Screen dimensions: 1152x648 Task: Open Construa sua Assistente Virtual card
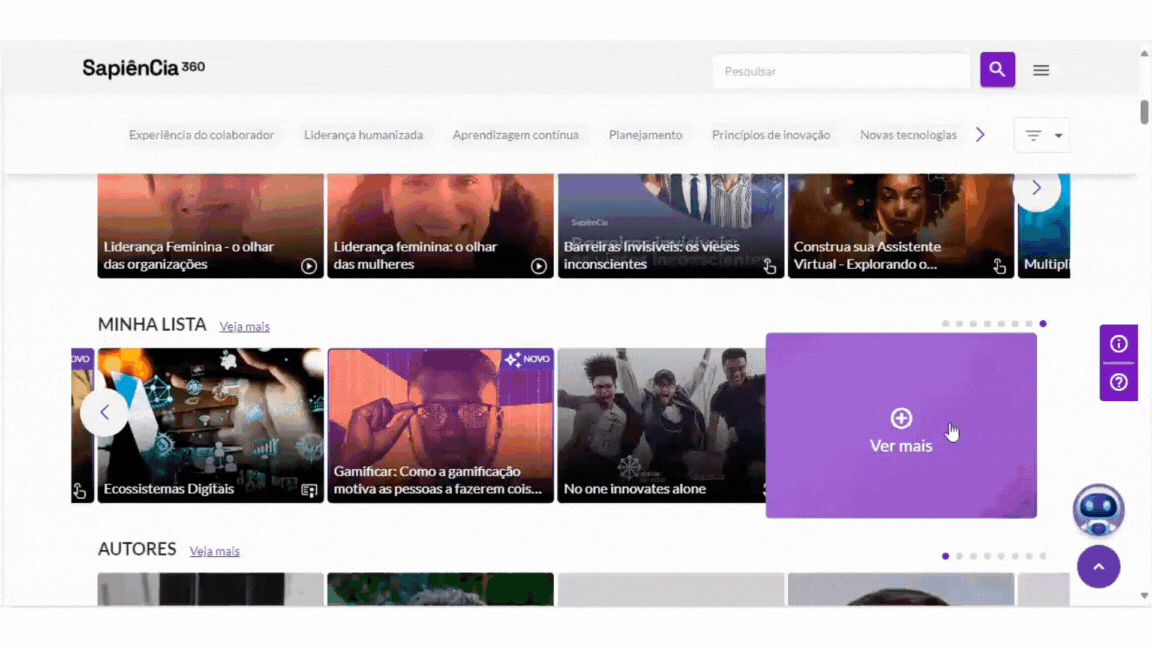[901, 226]
